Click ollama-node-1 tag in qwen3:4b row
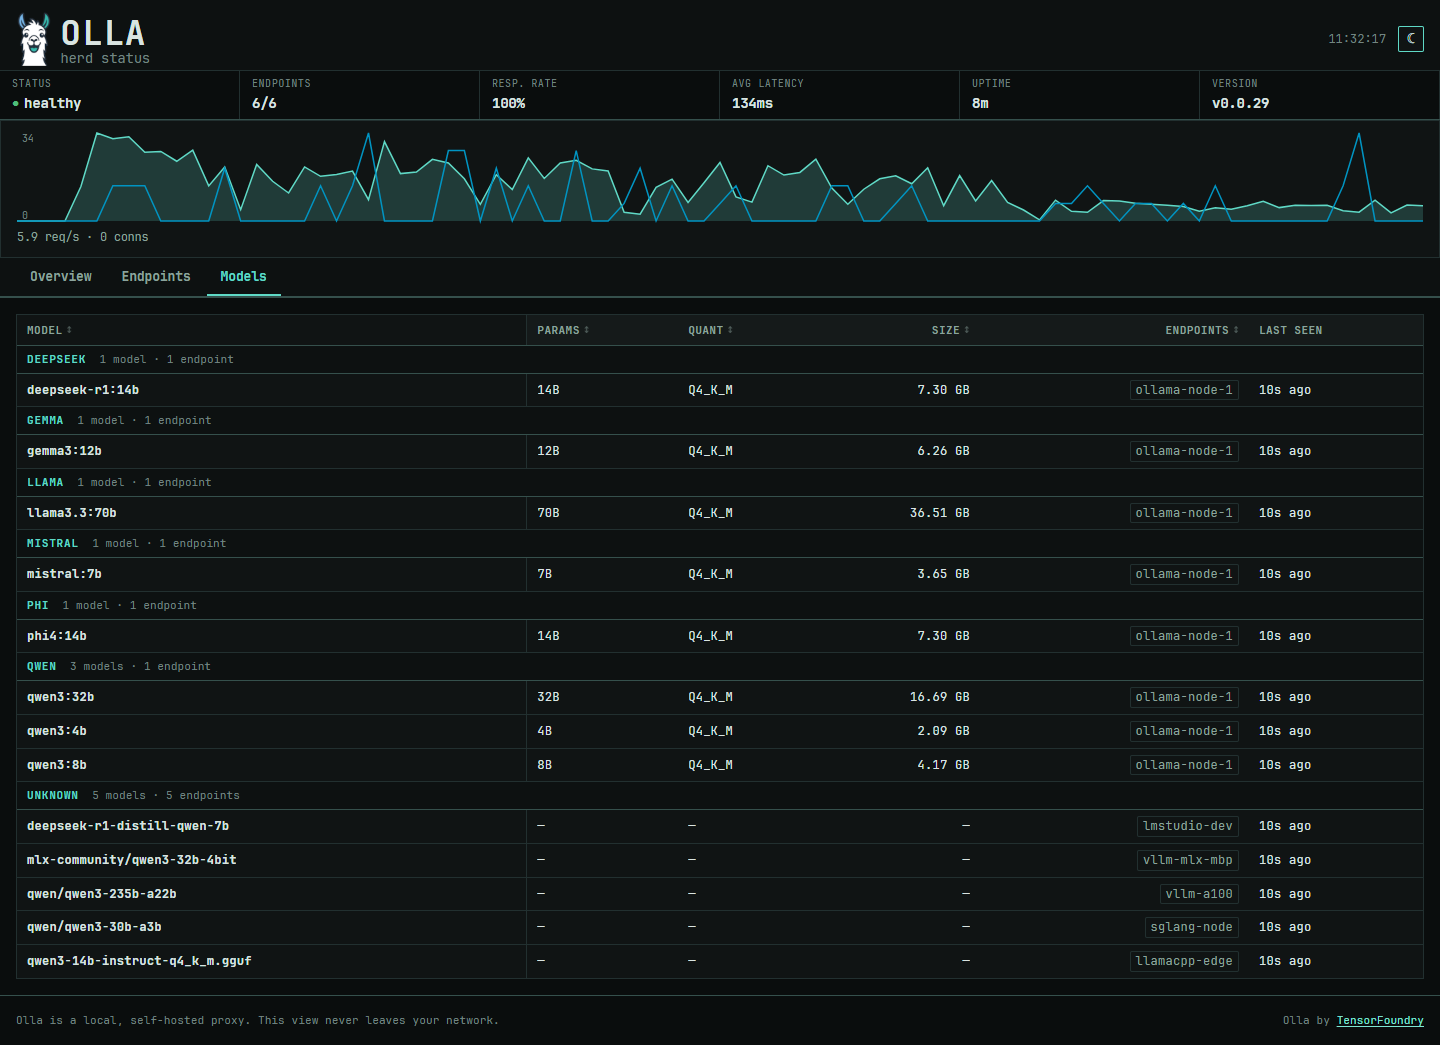Screen dimensions: 1440x1045 [1184, 731]
